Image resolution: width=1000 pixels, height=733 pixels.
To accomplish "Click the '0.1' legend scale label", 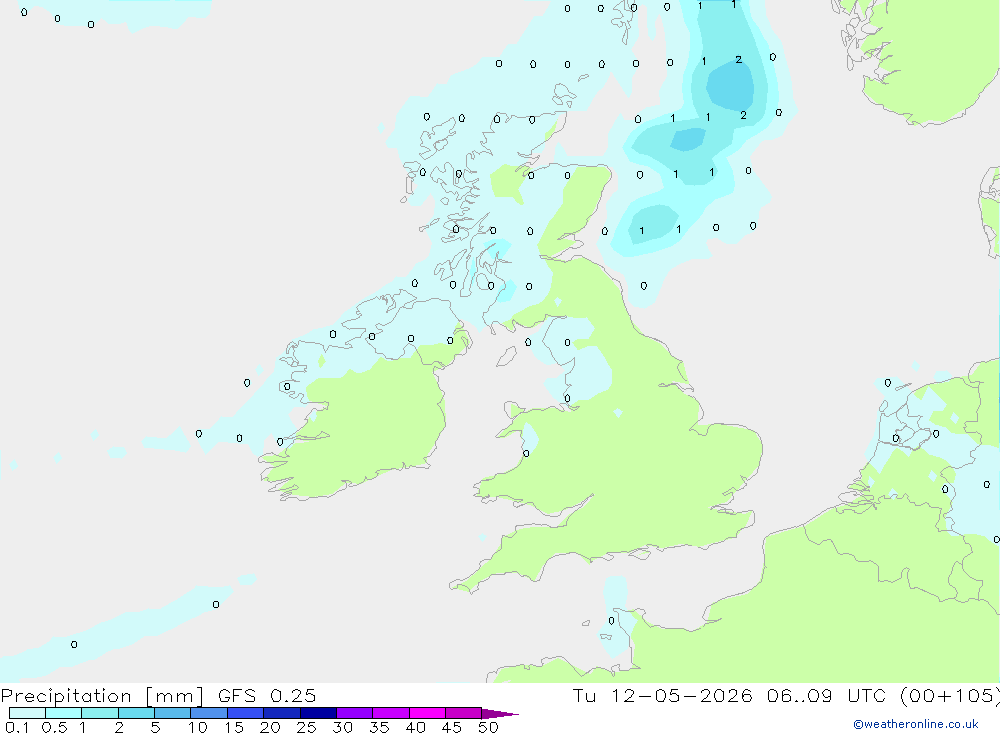I will click(17, 727).
